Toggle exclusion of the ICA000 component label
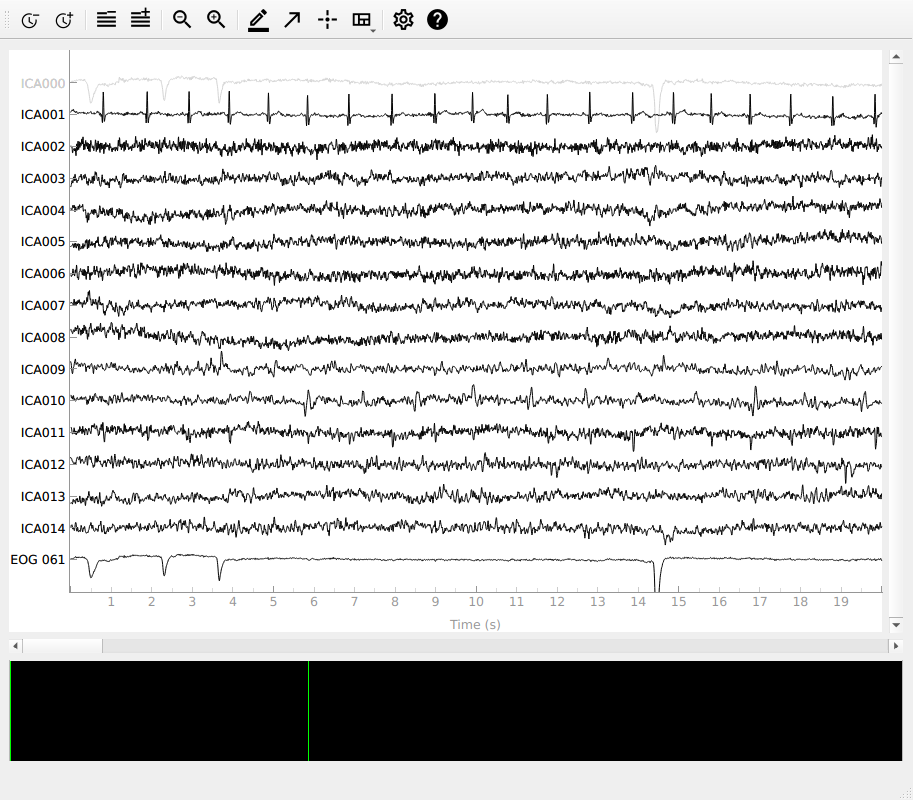The height and width of the screenshot is (800, 913). click(x=43, y=83)
